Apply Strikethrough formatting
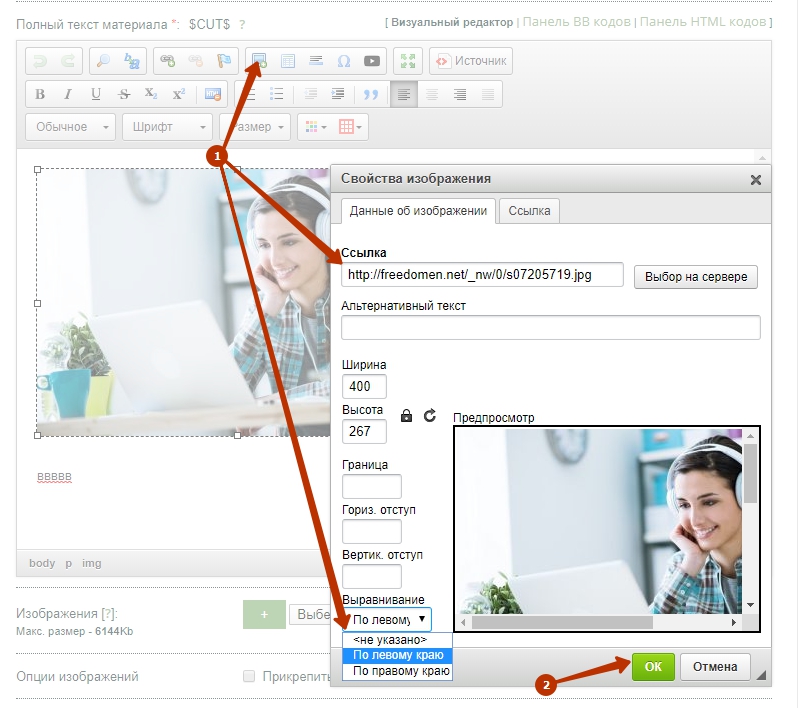The image size is (798, 708). [124, 94]
